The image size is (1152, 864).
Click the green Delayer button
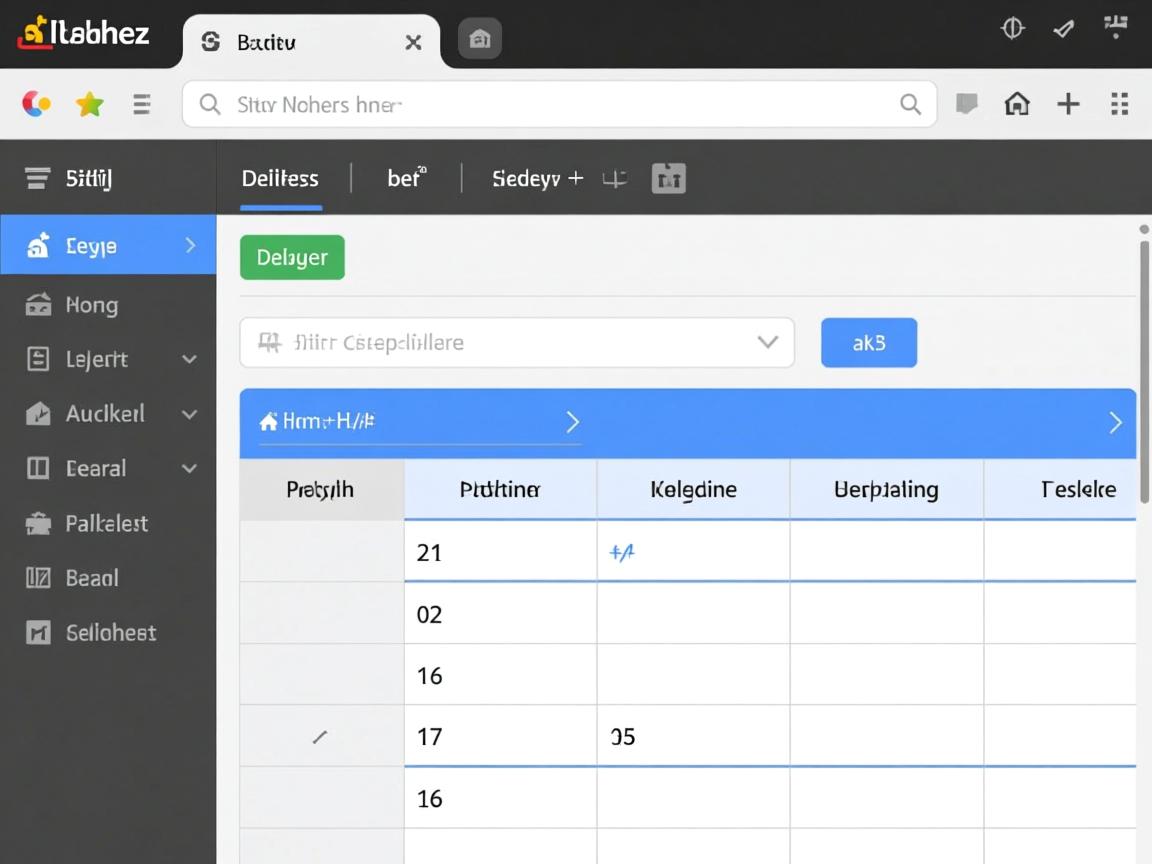tap(292, 257)
